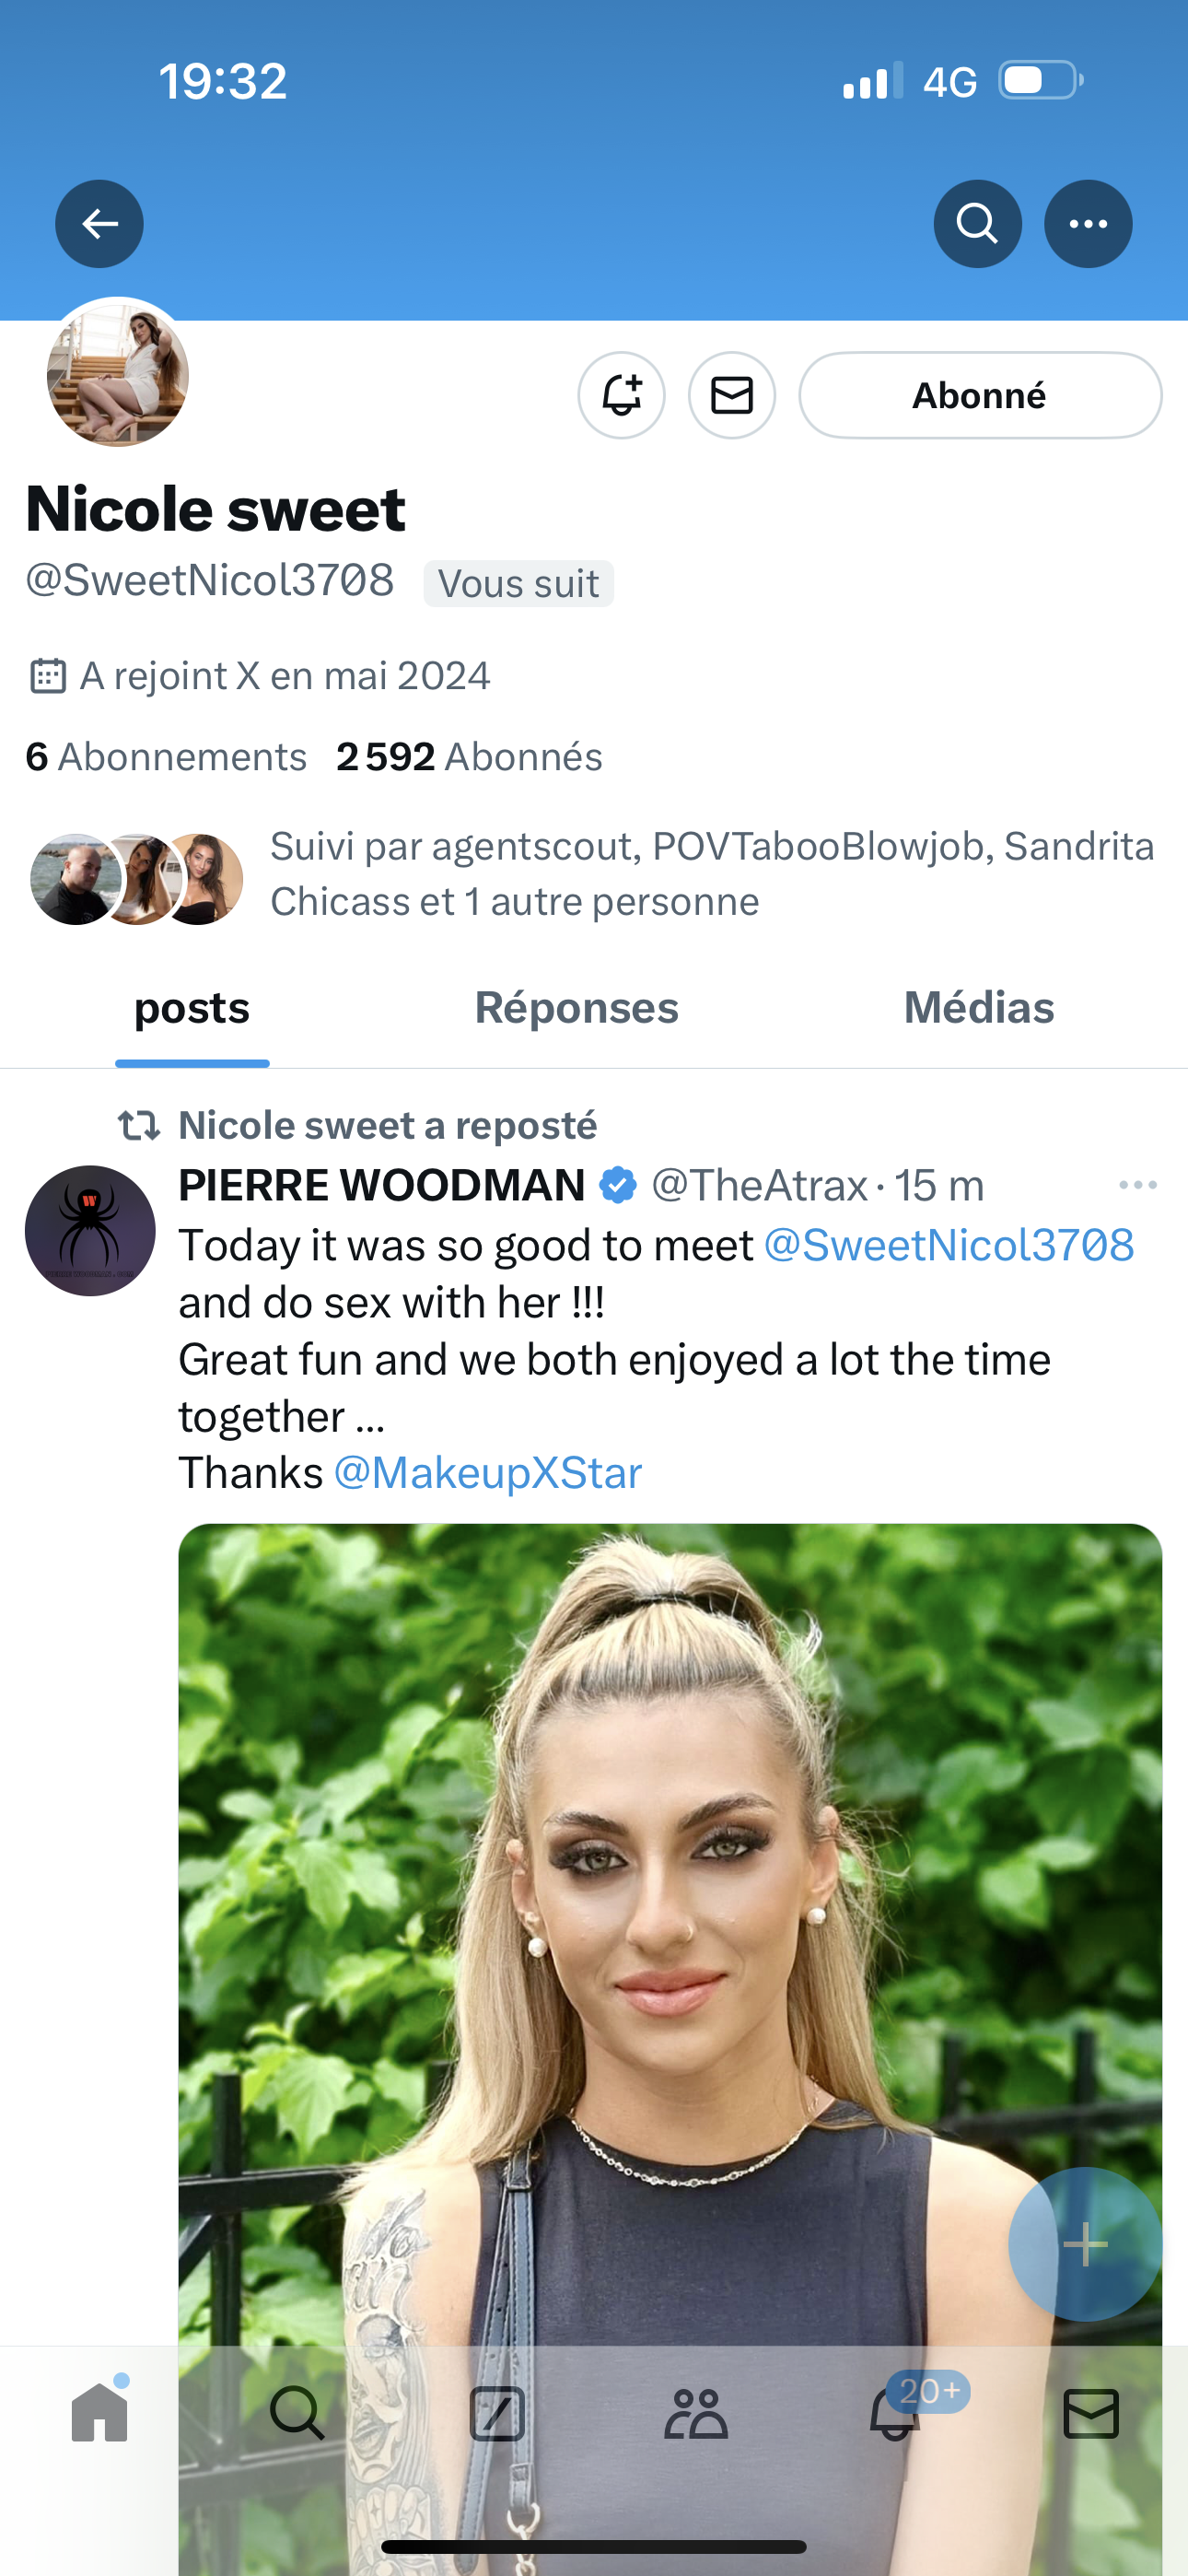This screenshot has height=2576, width=1188.
Task: Tap the floating compose plus button
Action: (1084, 2245)
